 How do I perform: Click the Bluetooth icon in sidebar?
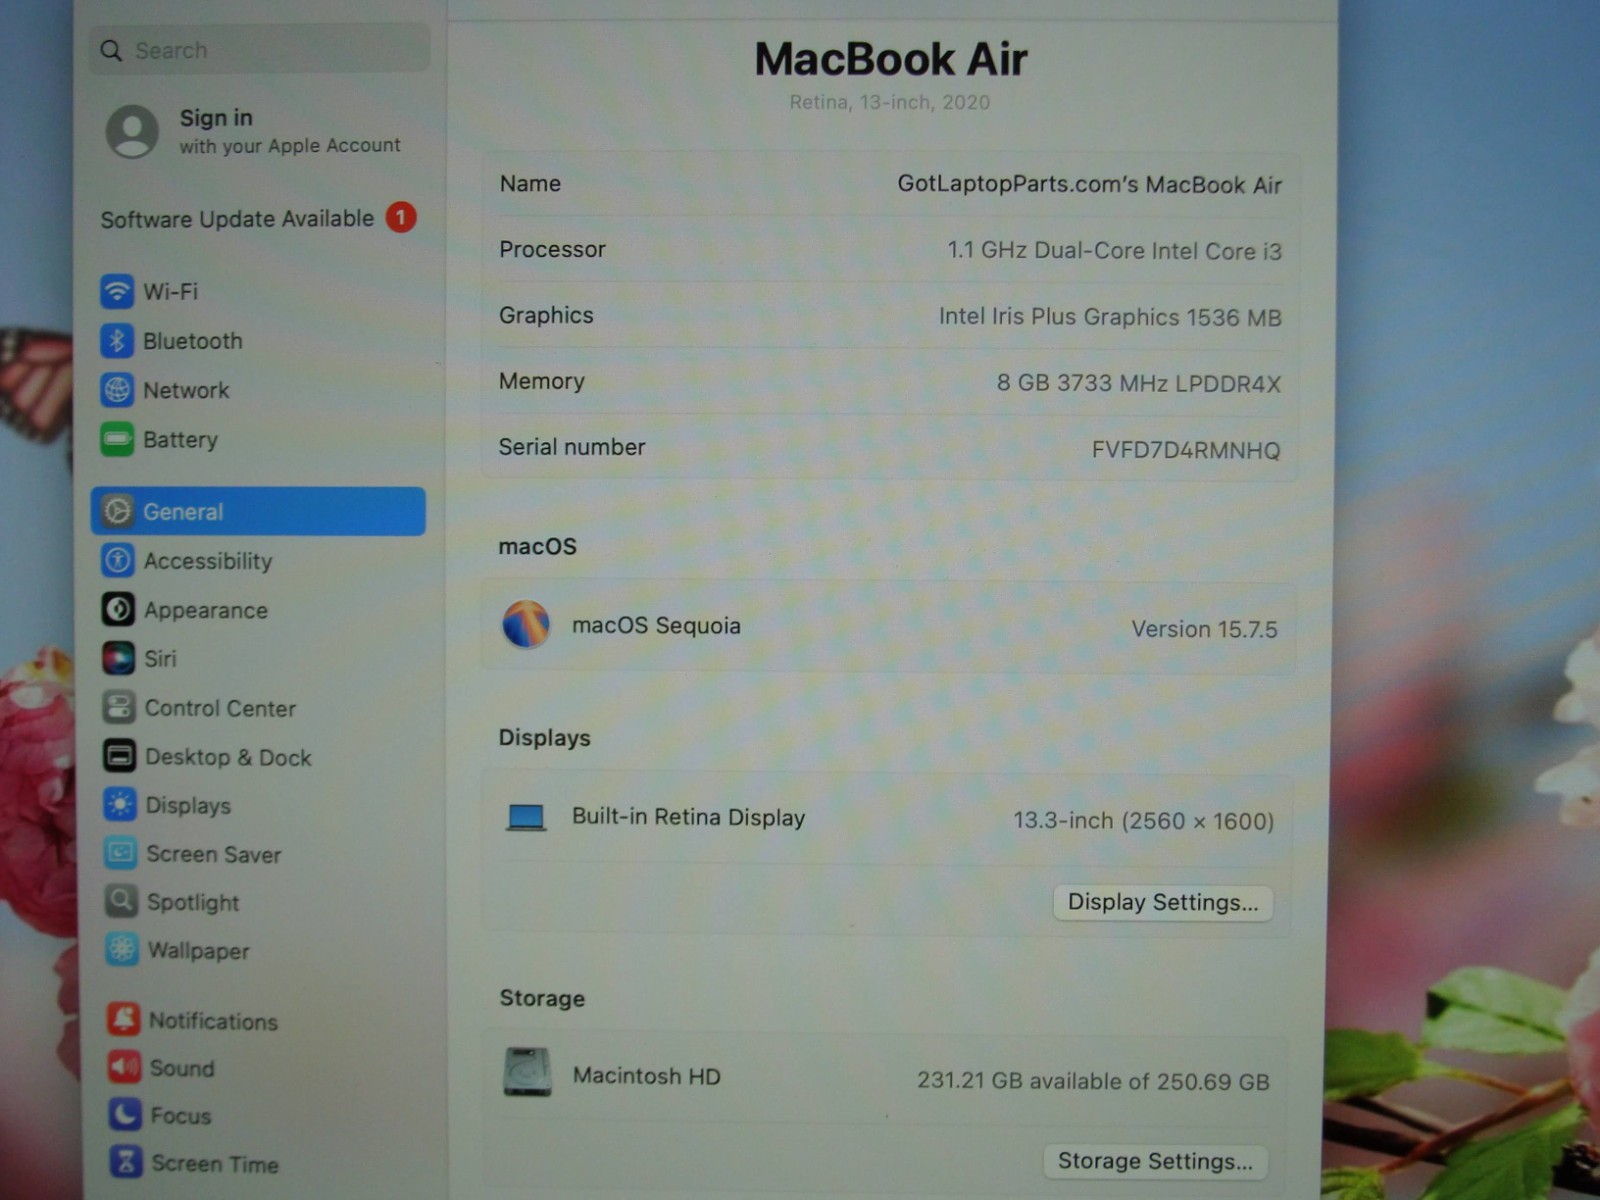pyautogui.click(x=117, y=341)
